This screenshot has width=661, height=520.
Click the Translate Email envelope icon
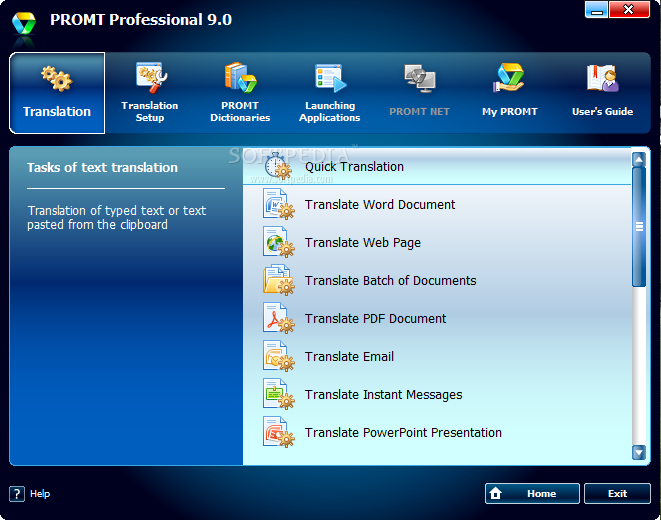(x=278, y=356)
